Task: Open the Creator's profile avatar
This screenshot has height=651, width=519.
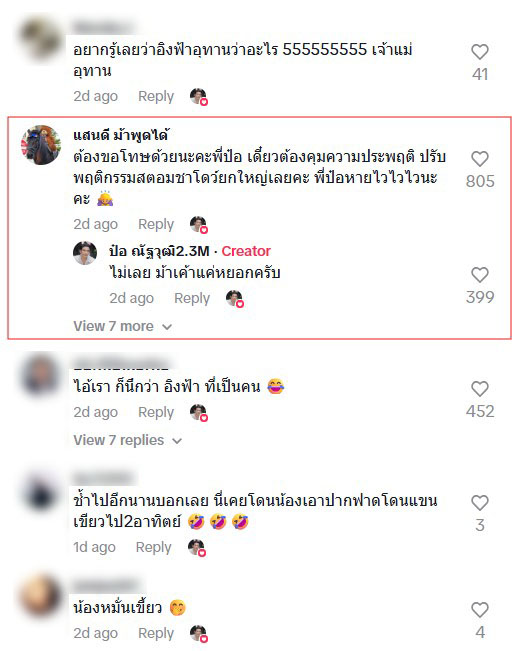Action: click(85, 253)
